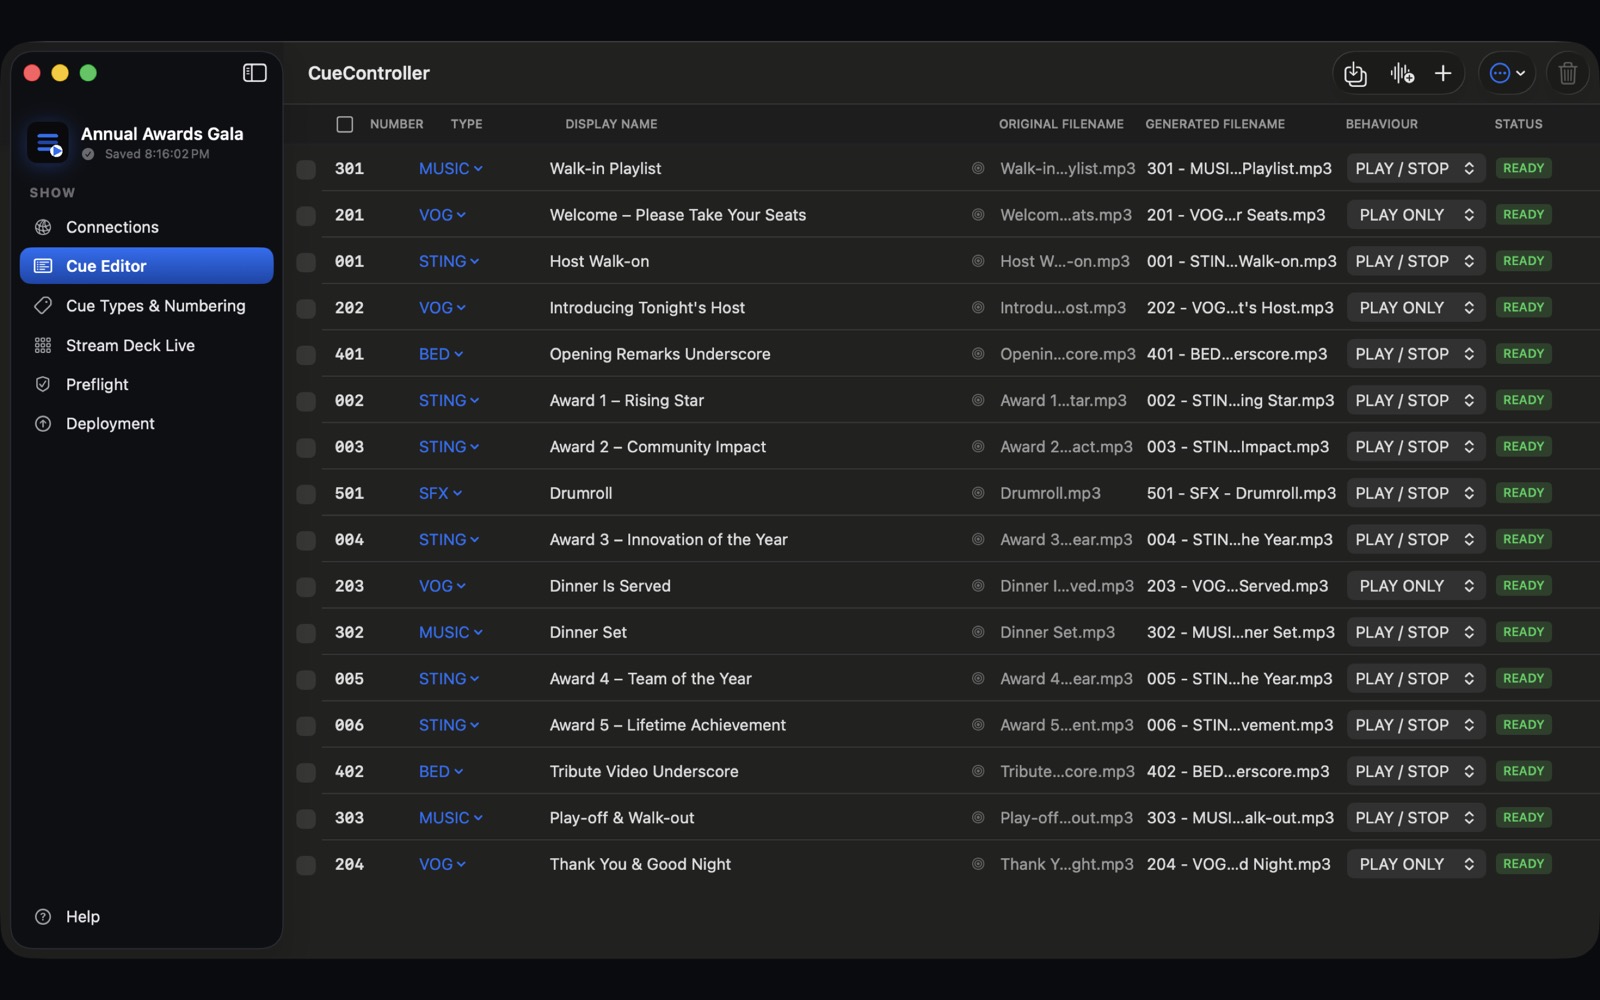Go to Stream Deck Live
This screenshot has height=1000, width=1600.
point(146,345)
